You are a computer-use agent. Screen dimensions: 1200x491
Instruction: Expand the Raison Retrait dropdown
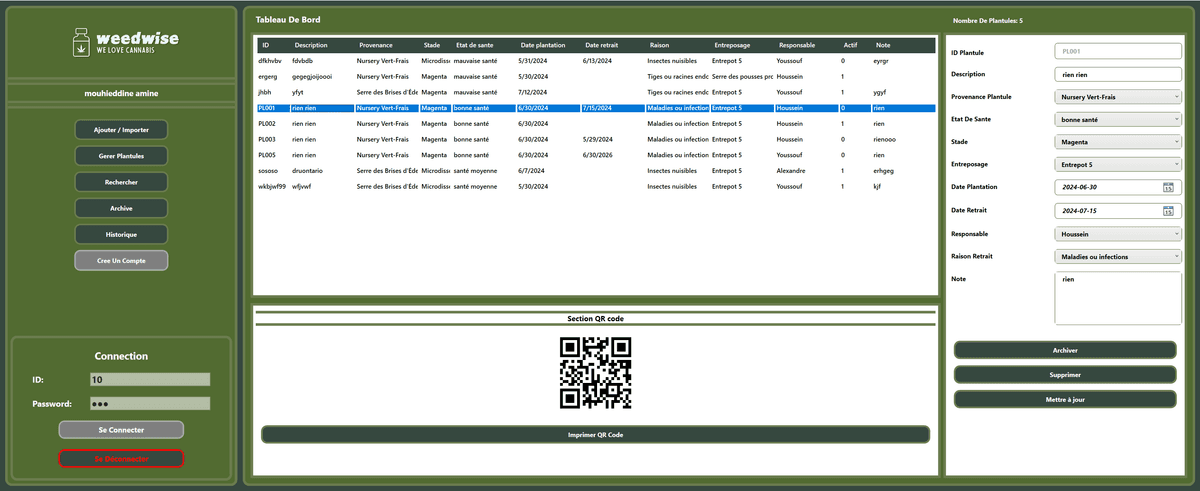click(x=1118, y=256)
